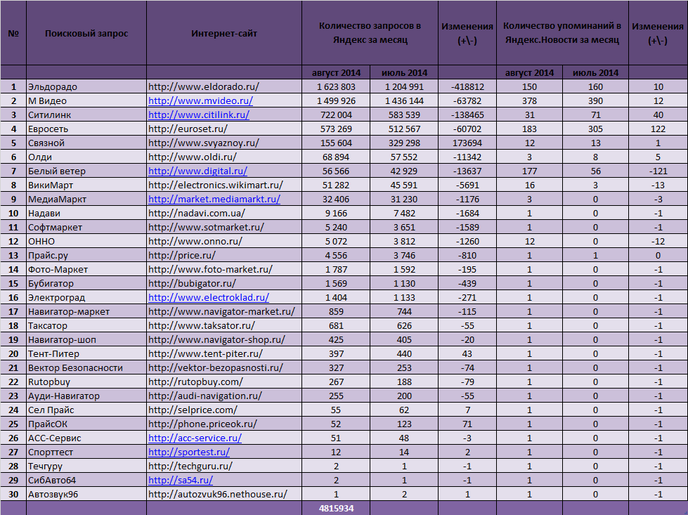
Task: Open the http://www.electroklad.ru/ link
Action: click(208, 297)
